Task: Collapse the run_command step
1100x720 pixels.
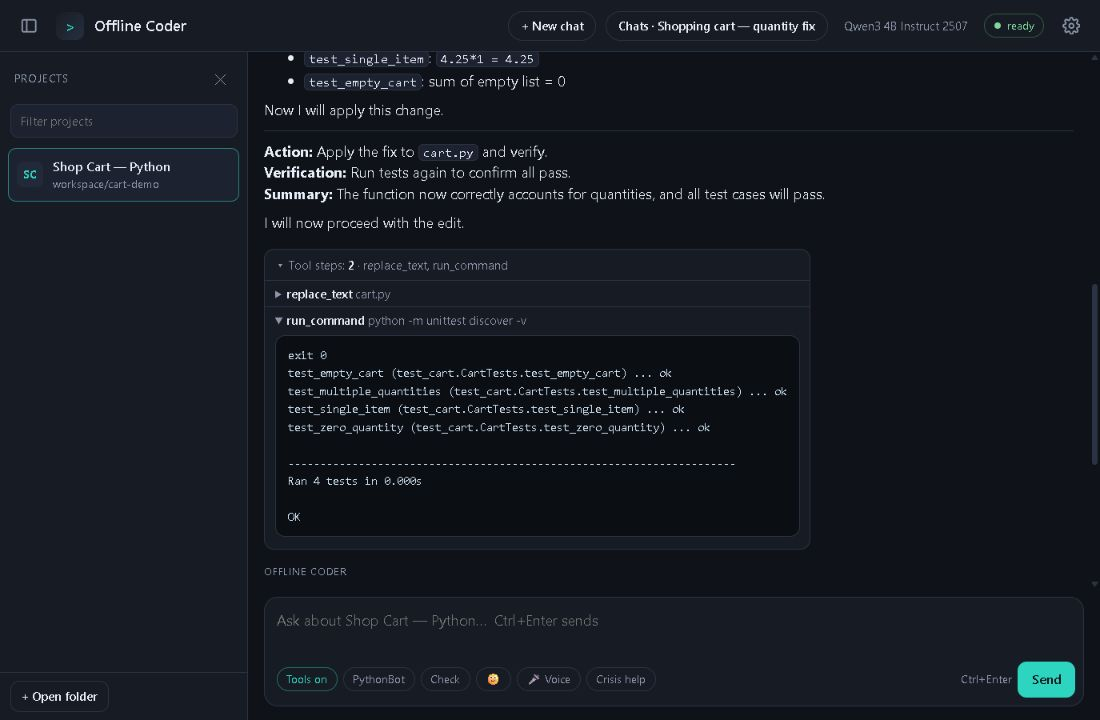Action: 537,321
